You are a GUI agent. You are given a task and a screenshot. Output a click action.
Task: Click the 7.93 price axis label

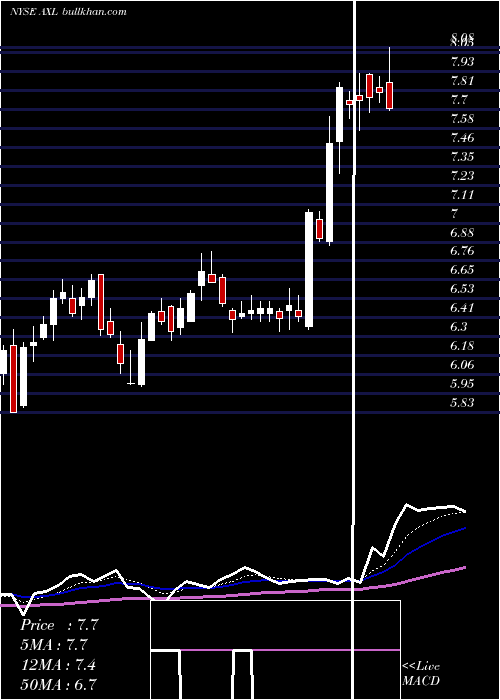pos(462,62)
